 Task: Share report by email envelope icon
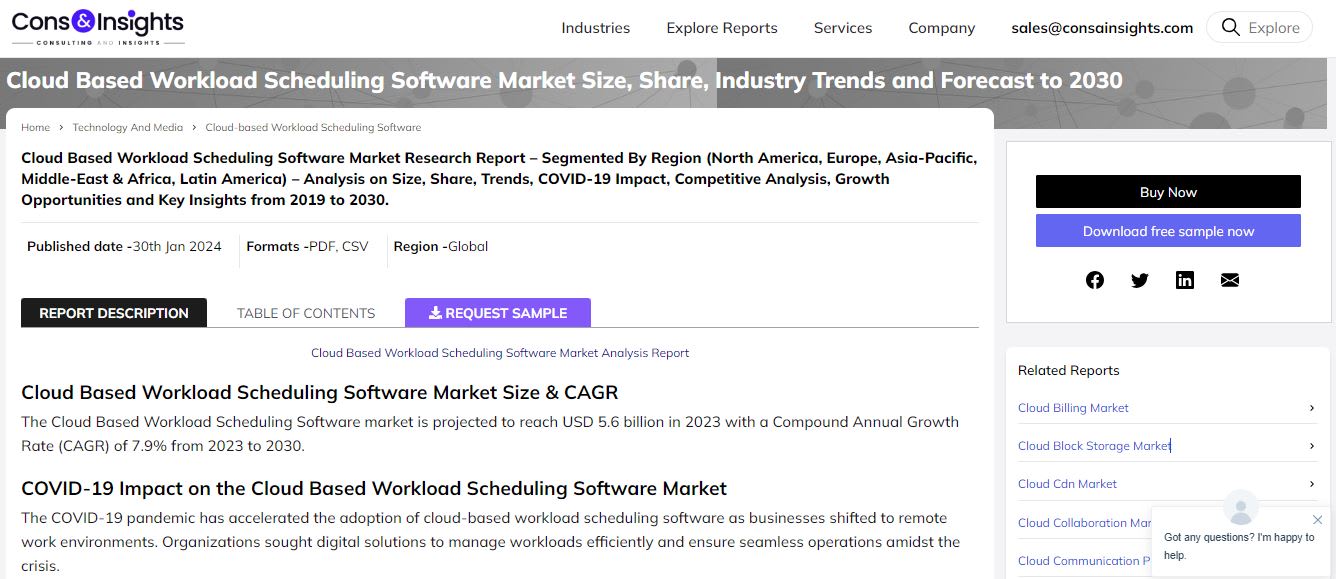1230,280
